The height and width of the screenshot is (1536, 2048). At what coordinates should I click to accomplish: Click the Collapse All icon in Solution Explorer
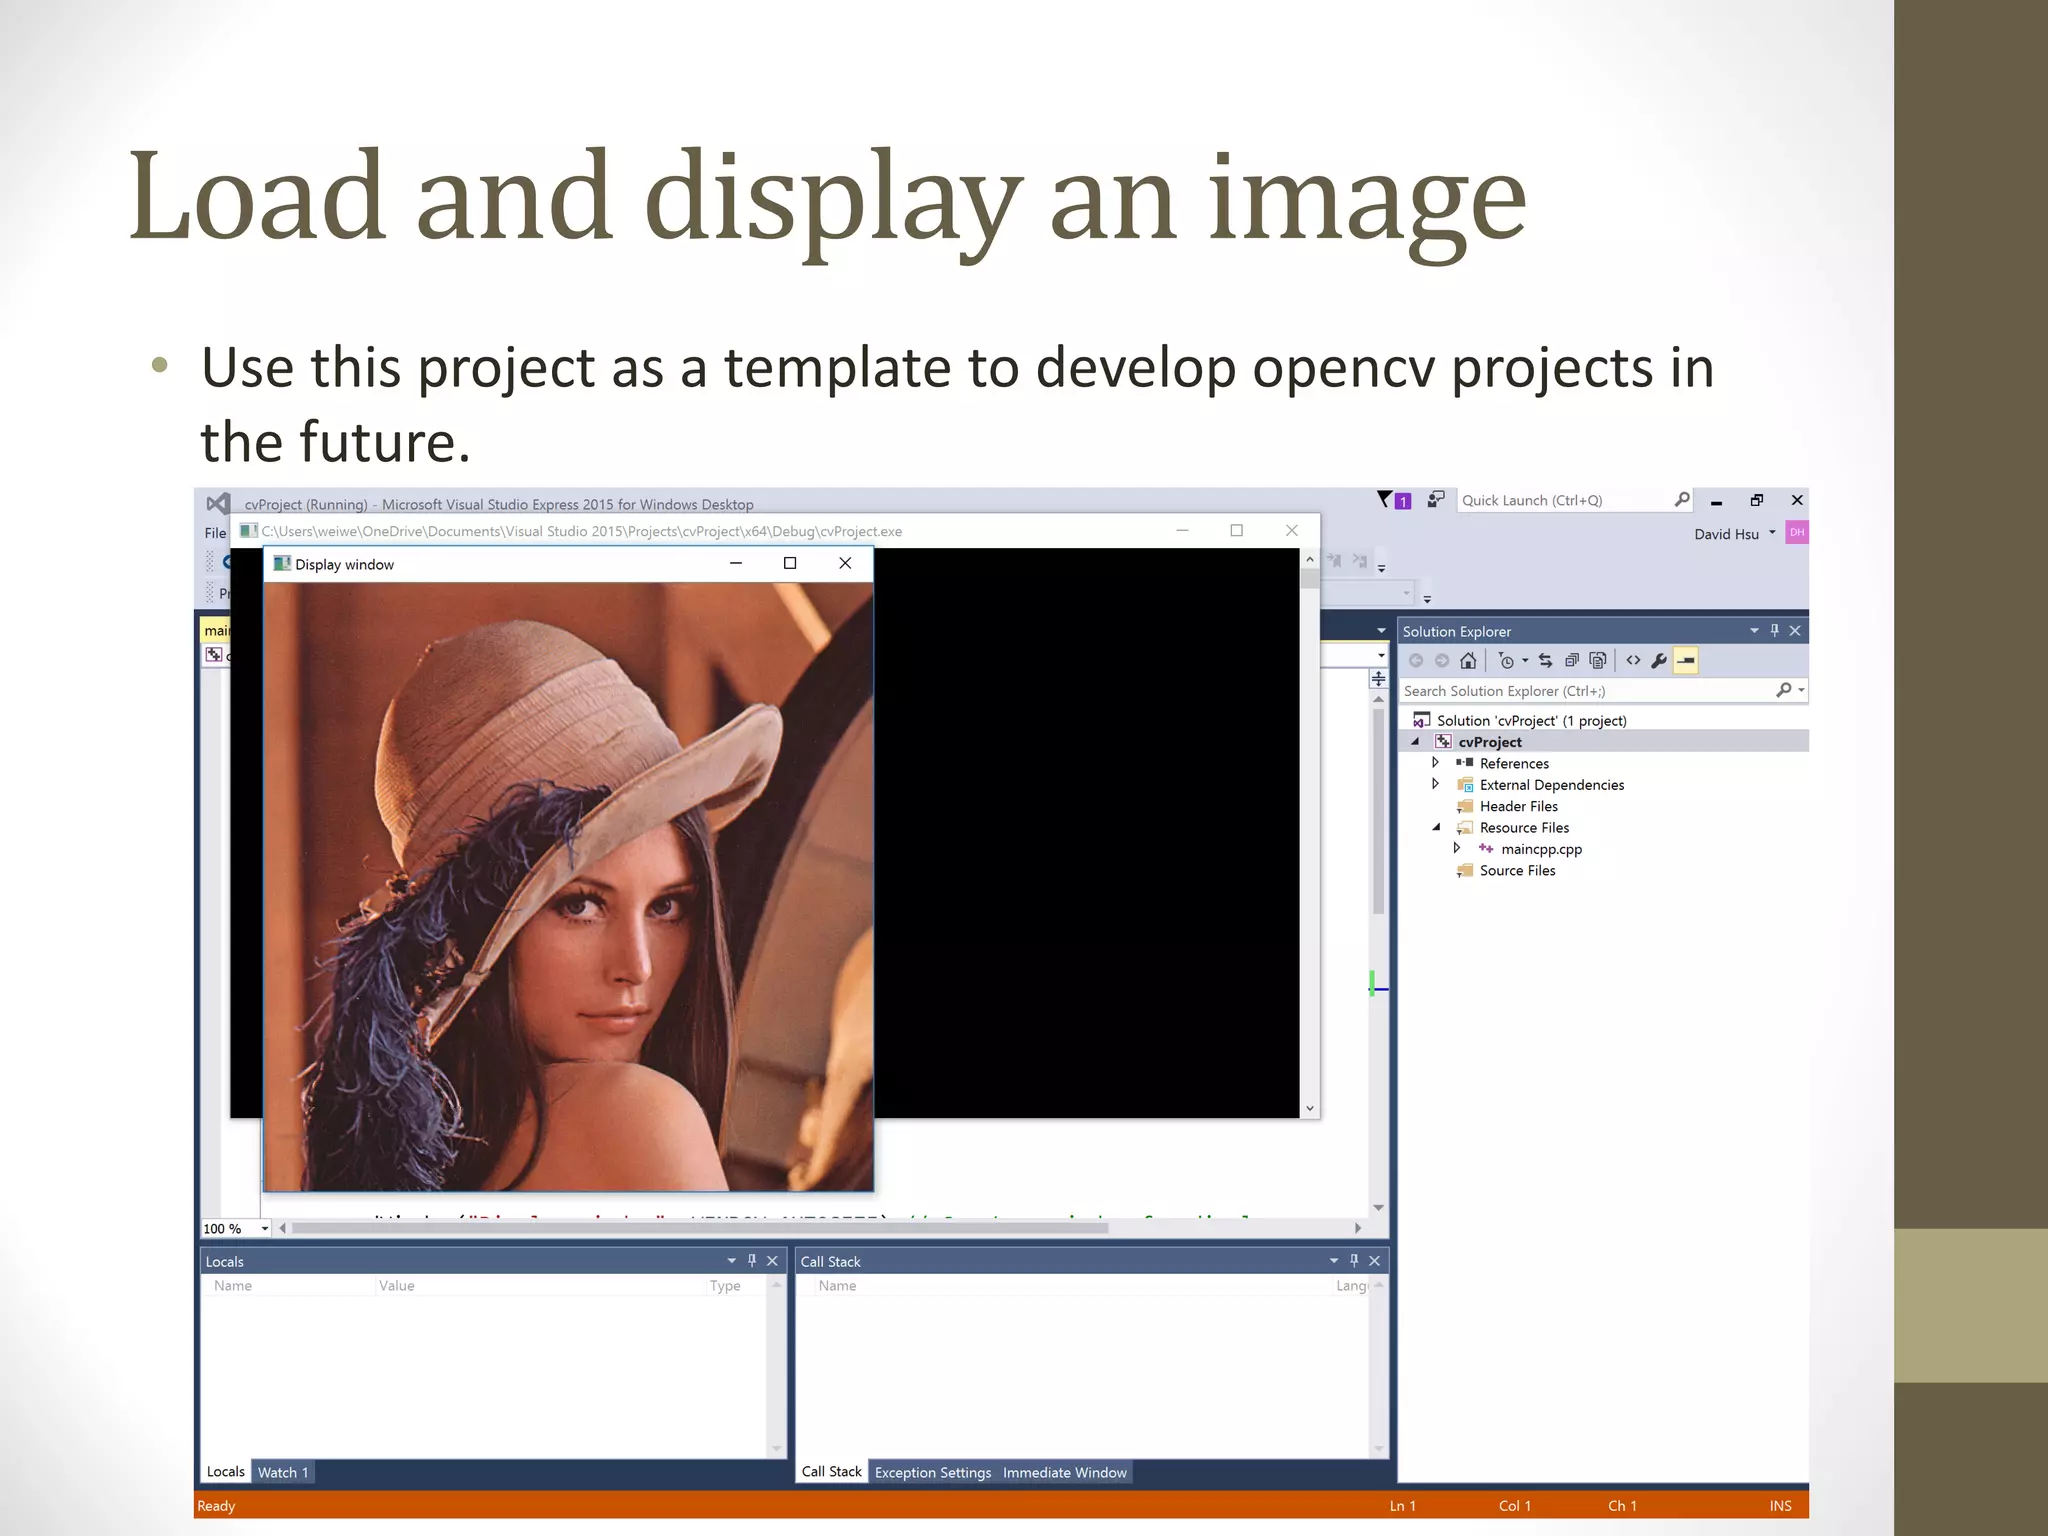(1572, 660)
